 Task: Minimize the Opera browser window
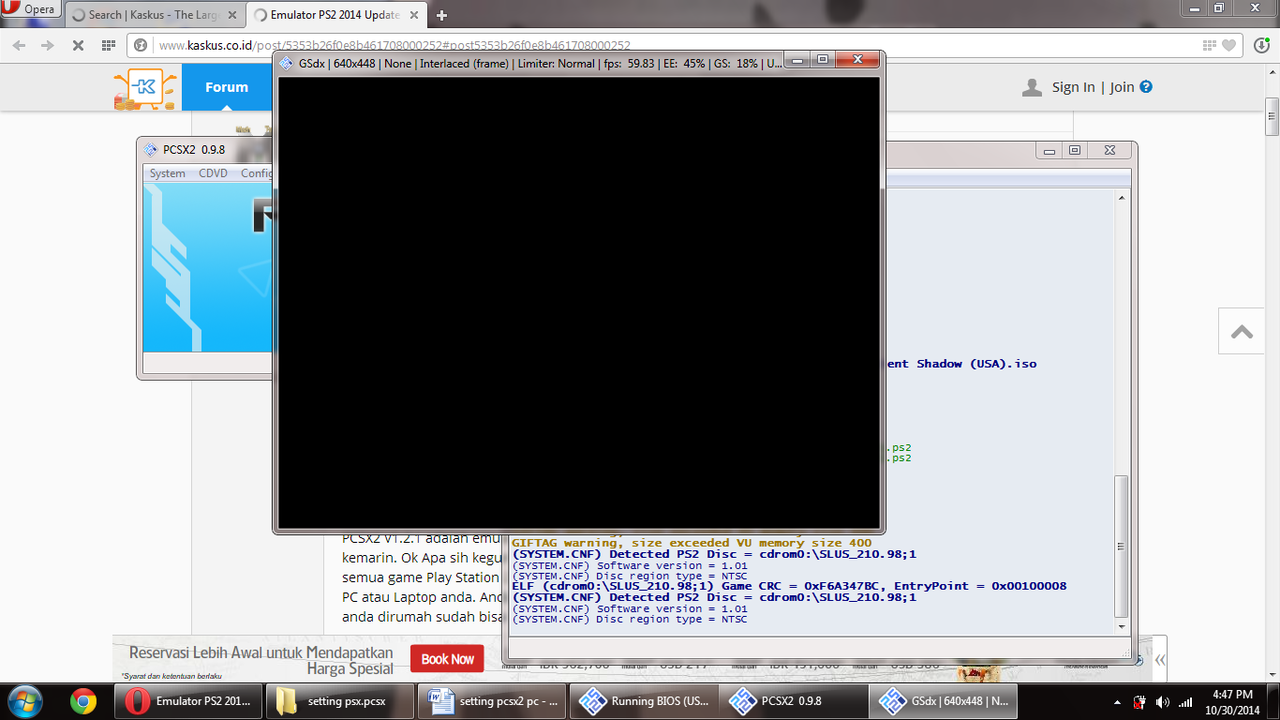(x=1194, y=8)
